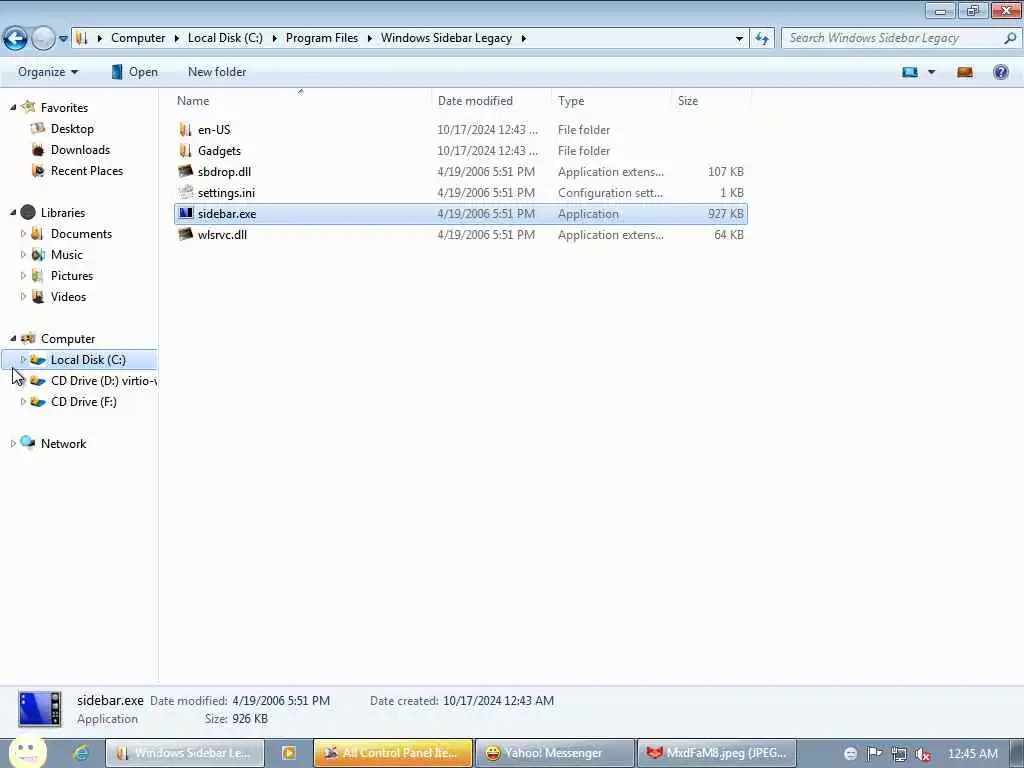This screenshot has height=768, width=1024.
Task: Click the search magnifier icon
Action: (1010, 38)
